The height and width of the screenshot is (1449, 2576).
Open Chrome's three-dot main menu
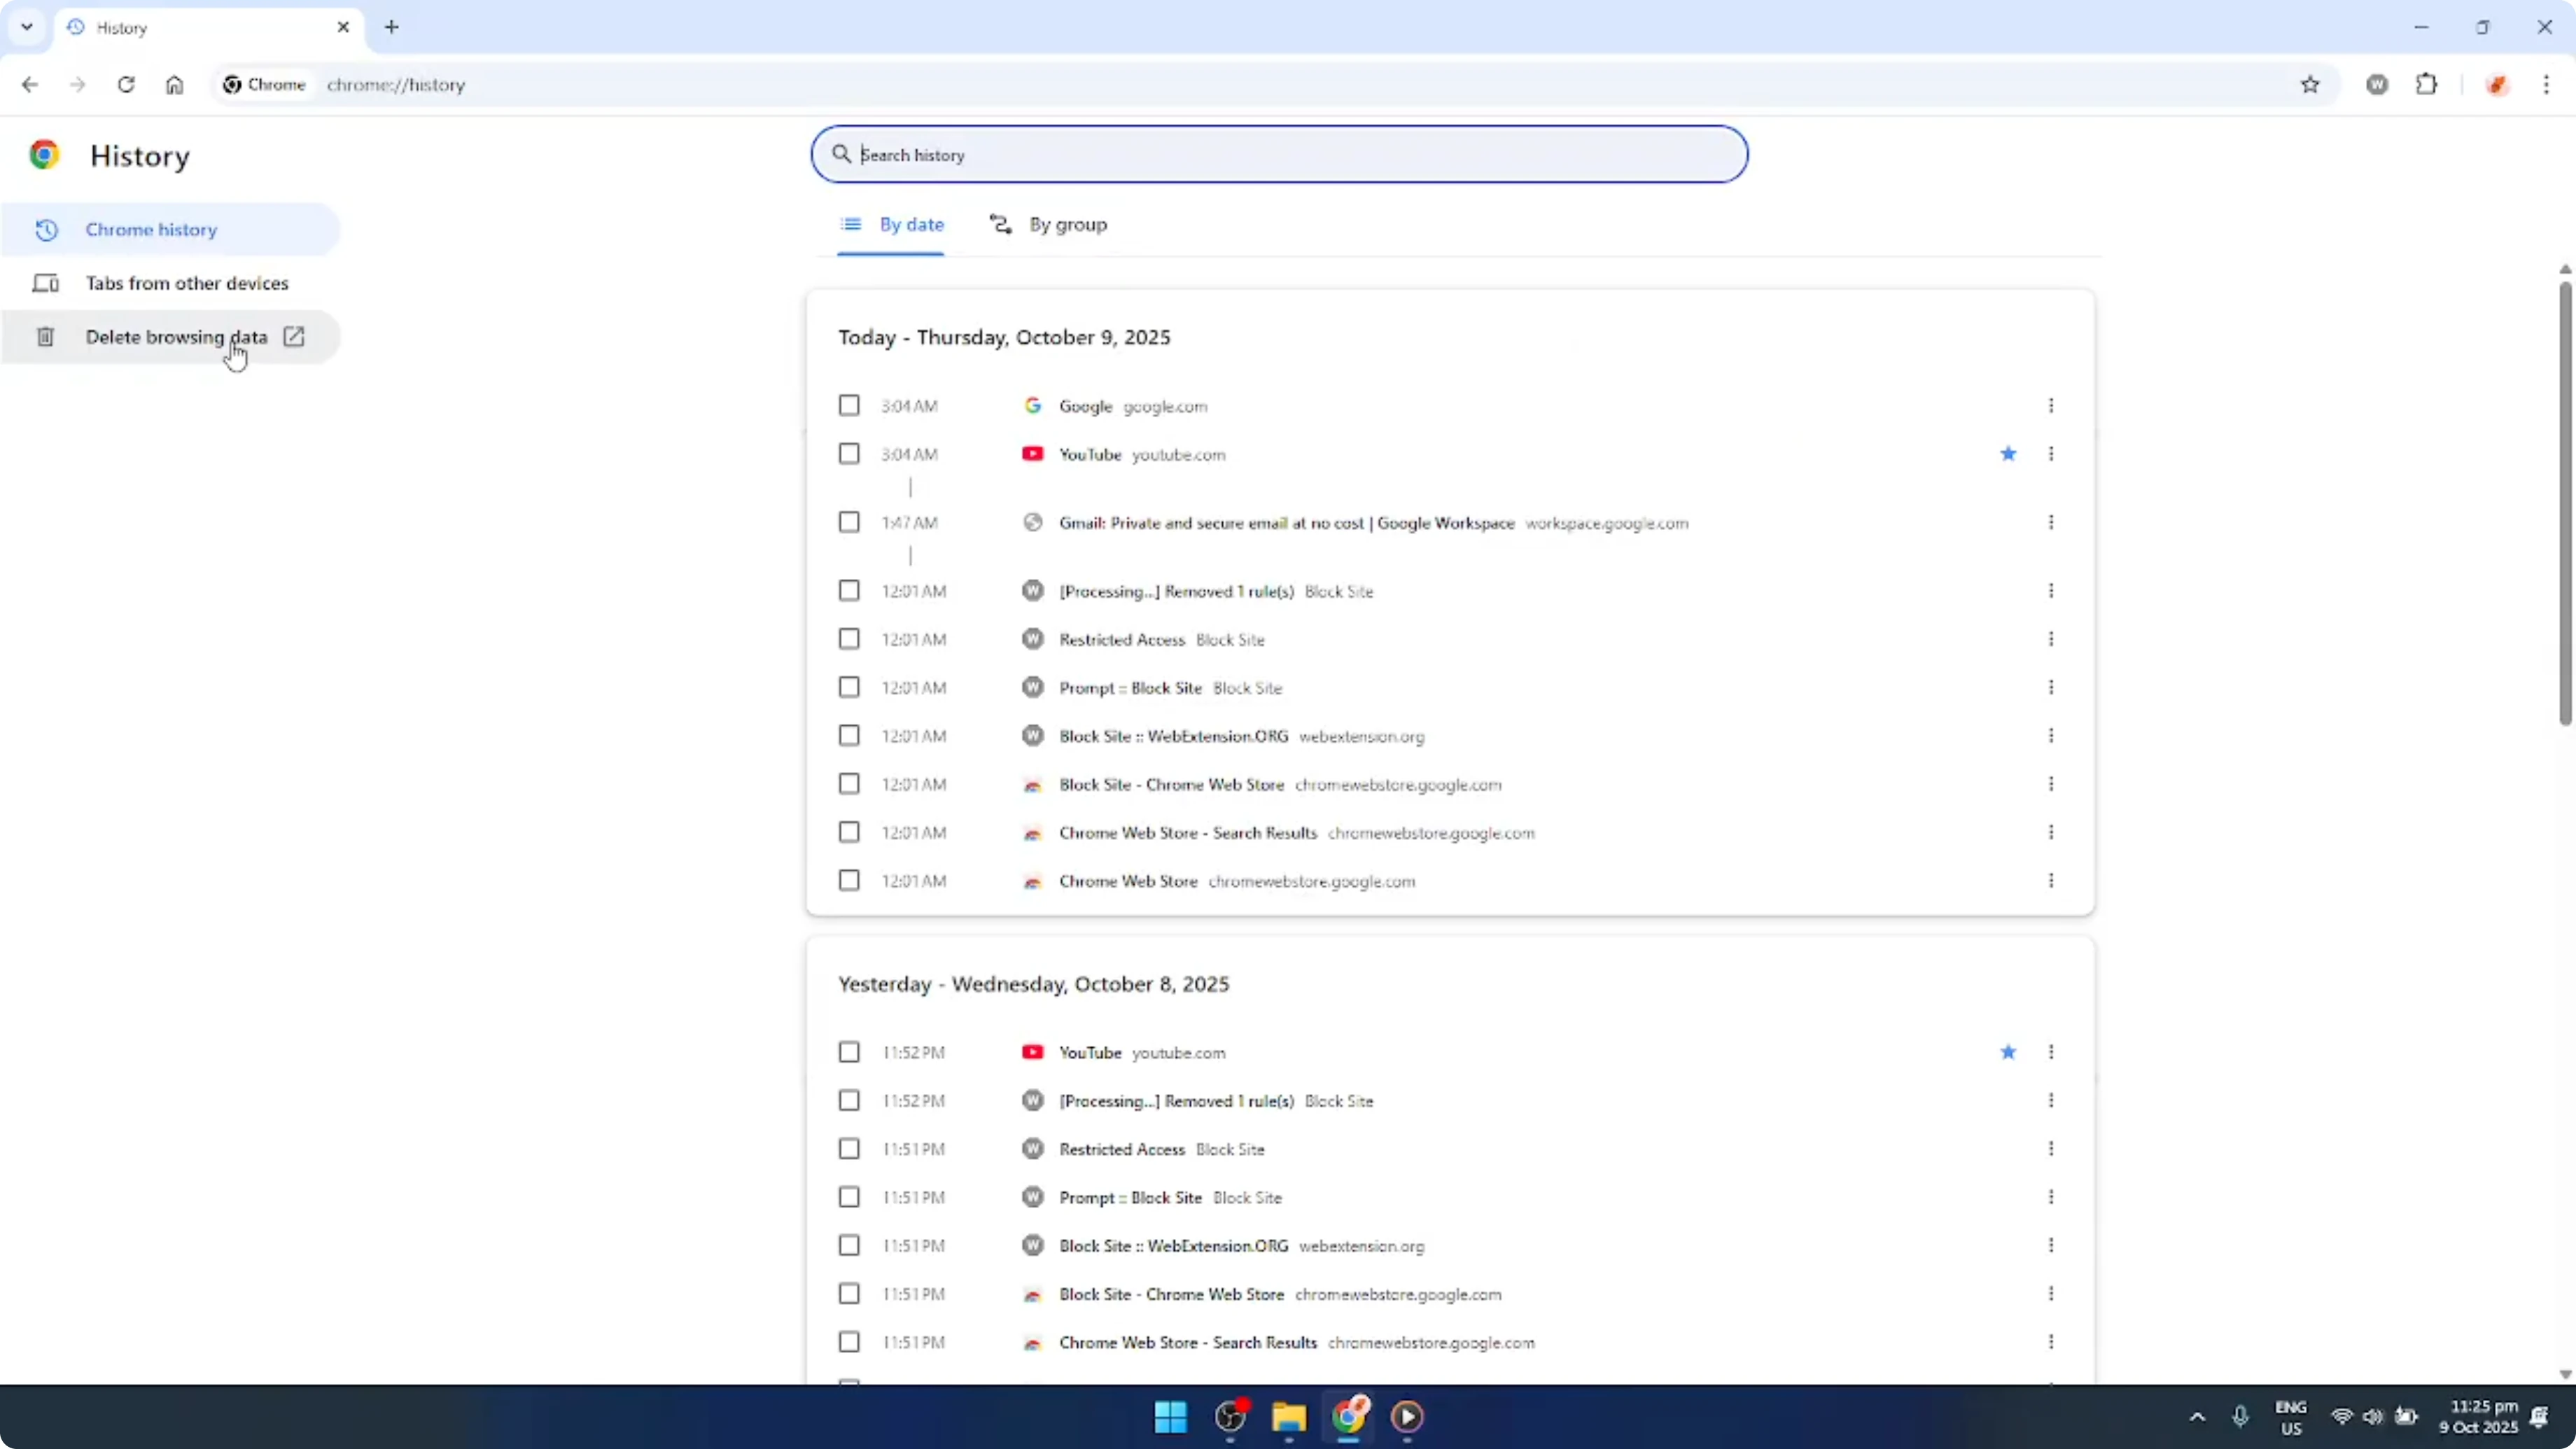(x=2546, y=85)
